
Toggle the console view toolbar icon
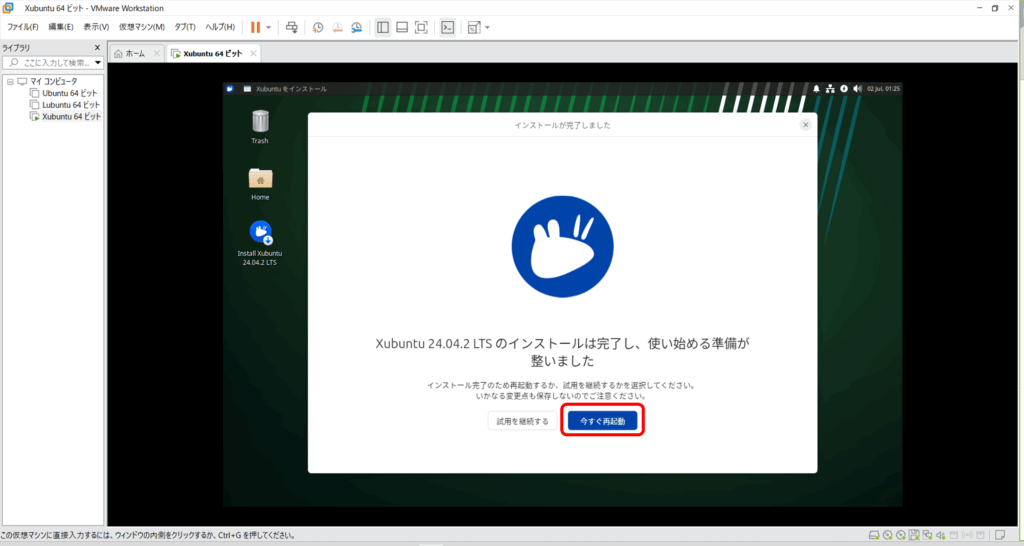point(448,27)
